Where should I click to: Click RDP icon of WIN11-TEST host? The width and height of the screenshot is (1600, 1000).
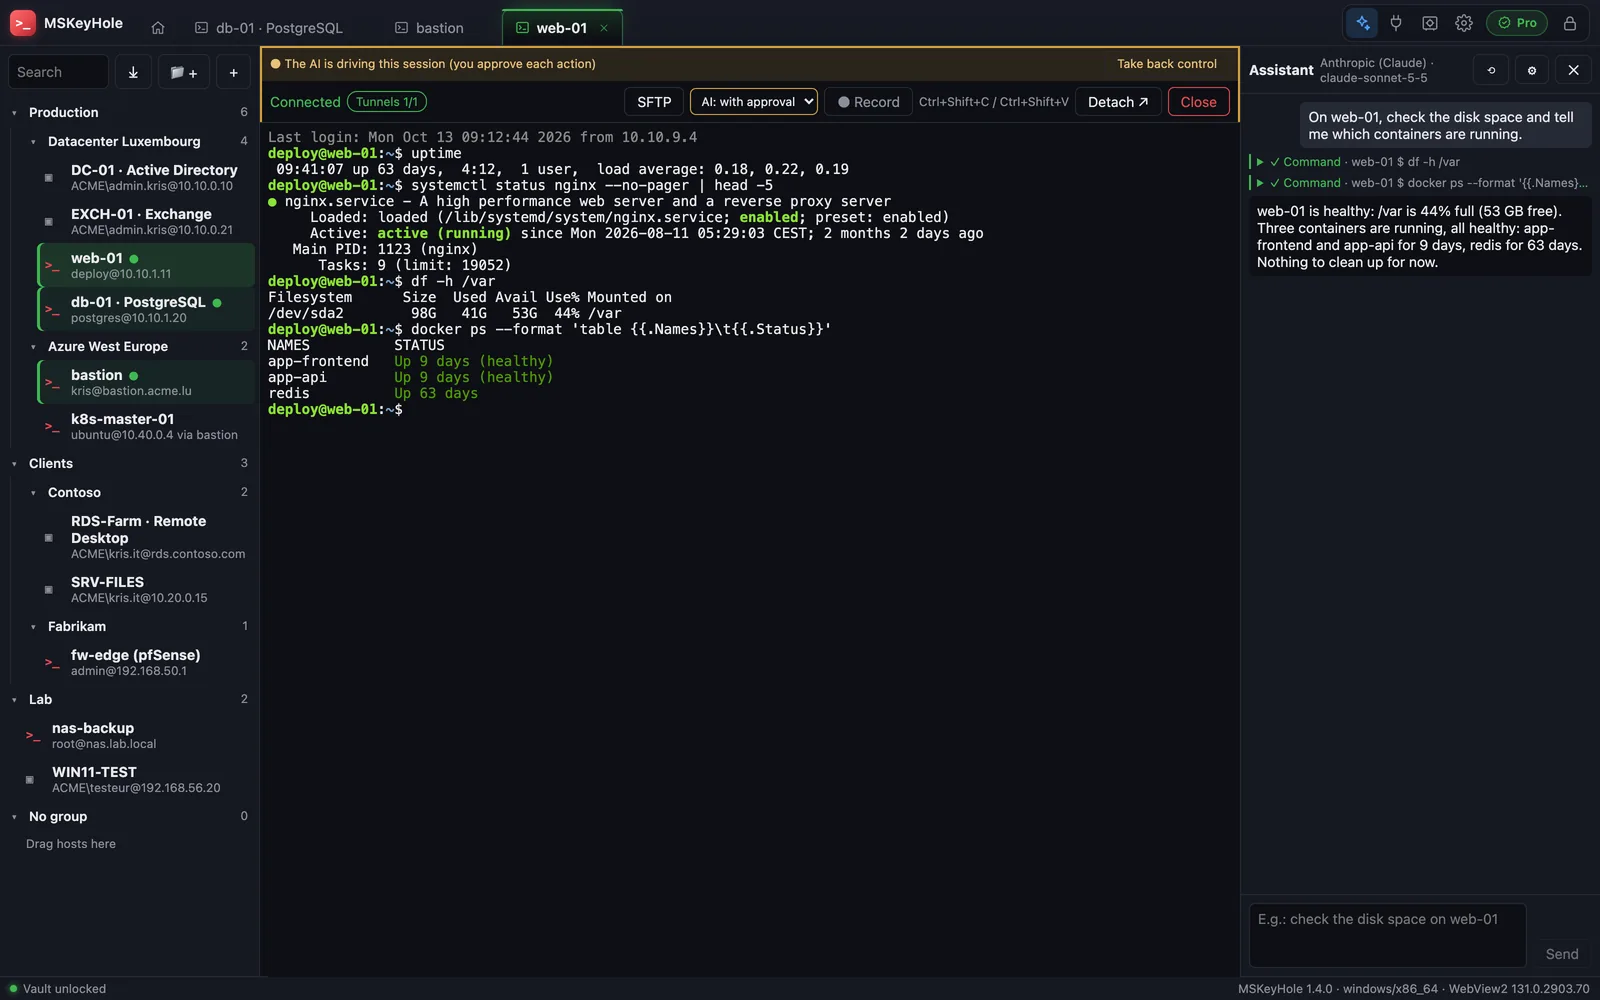[29, 779]
